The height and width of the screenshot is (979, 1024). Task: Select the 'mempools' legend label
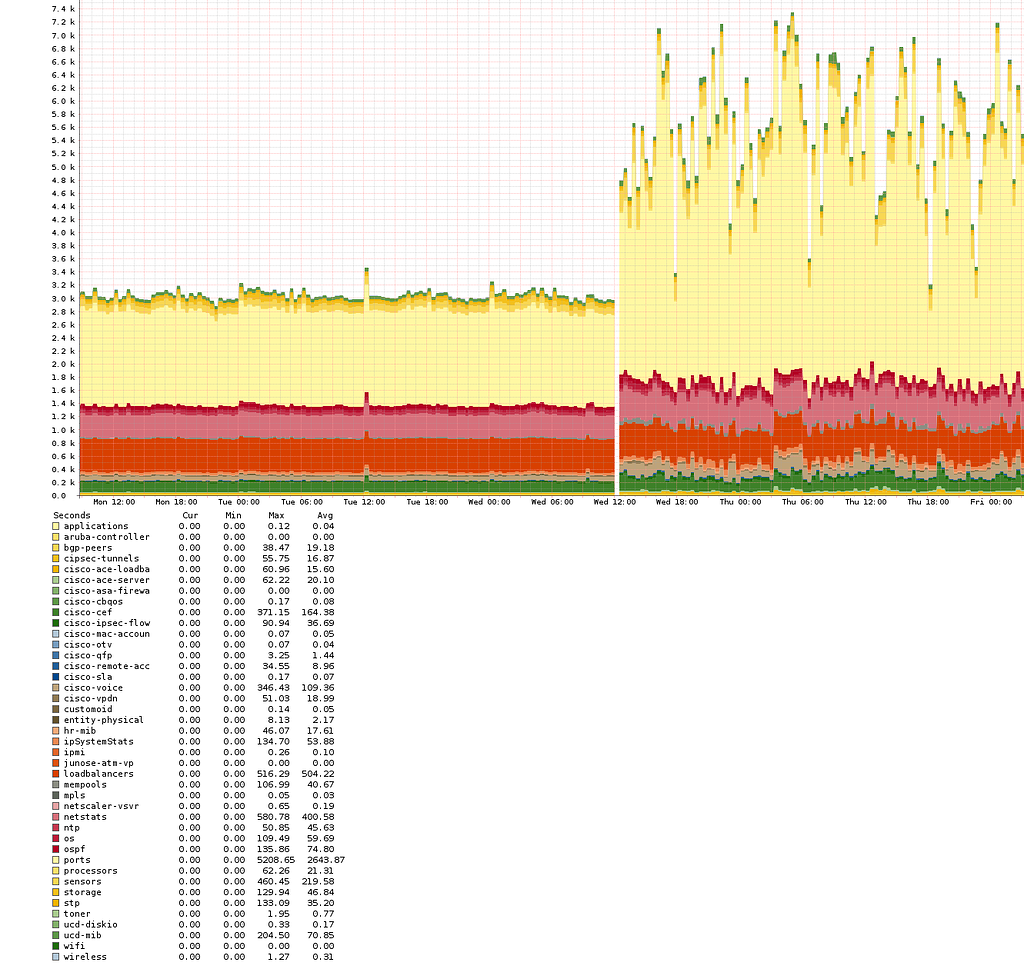pos(85,784)
